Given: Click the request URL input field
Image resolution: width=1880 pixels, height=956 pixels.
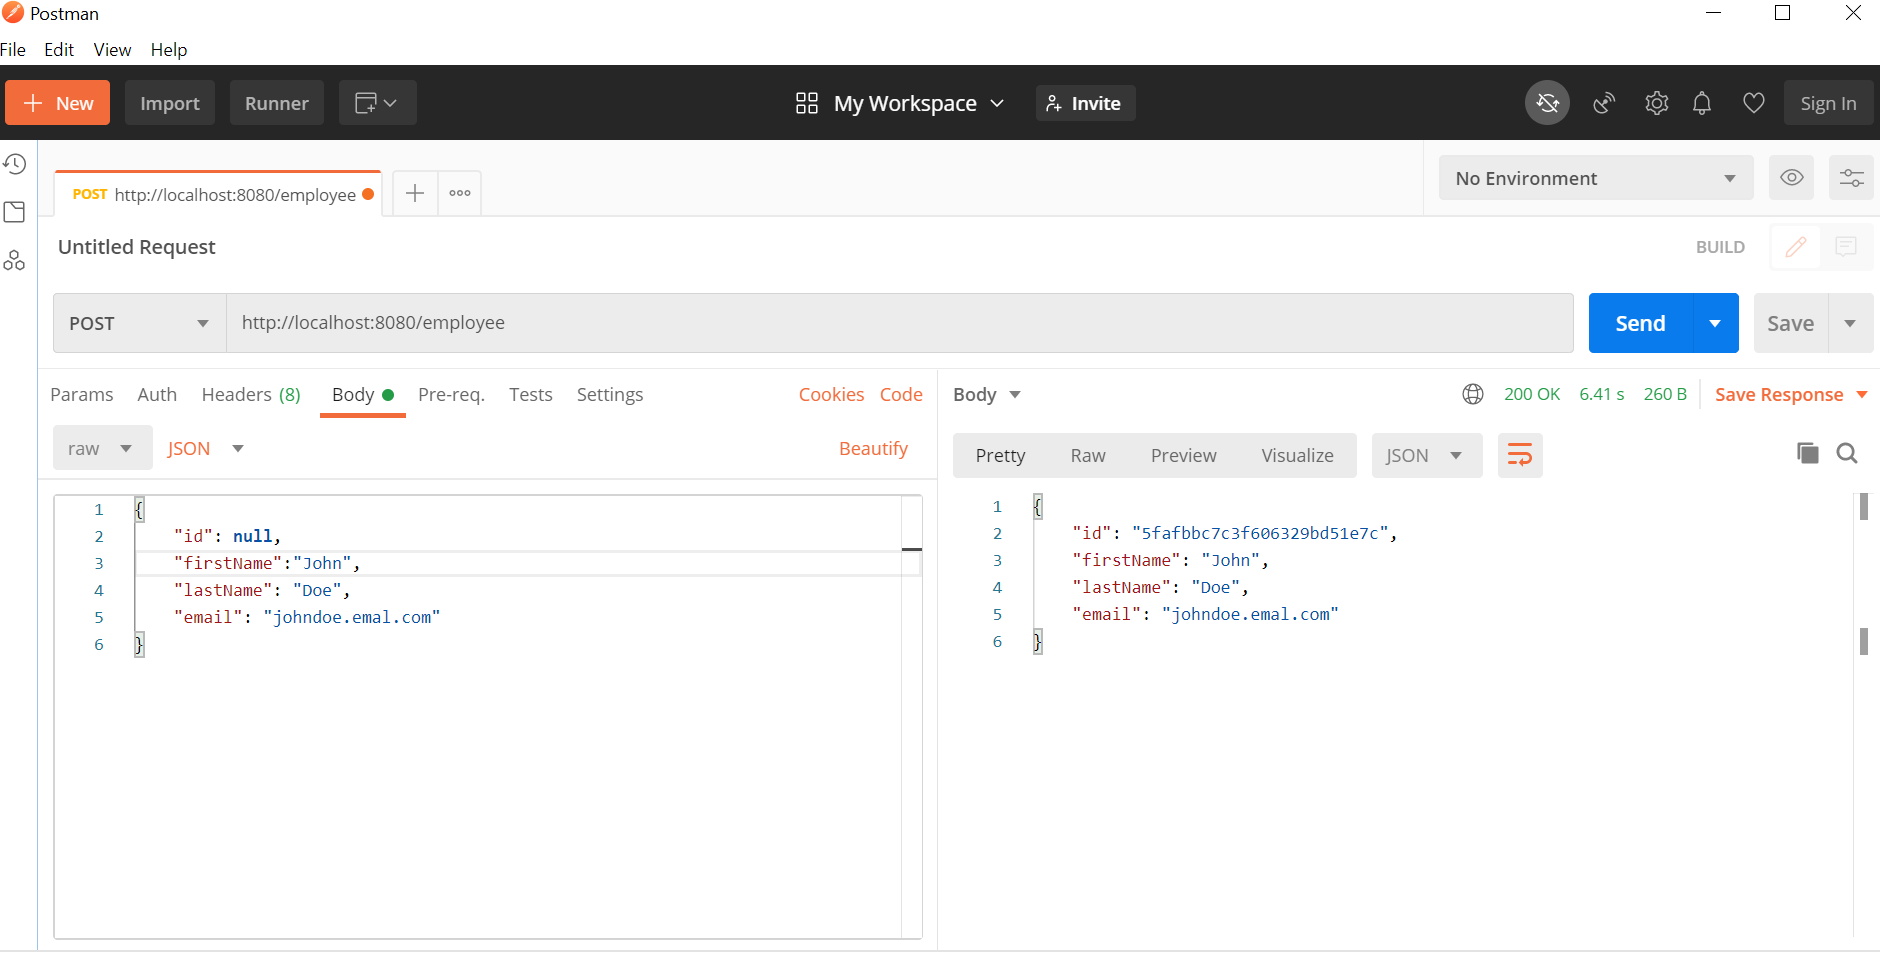Looking at the screenshot, I should click(898, 323).
